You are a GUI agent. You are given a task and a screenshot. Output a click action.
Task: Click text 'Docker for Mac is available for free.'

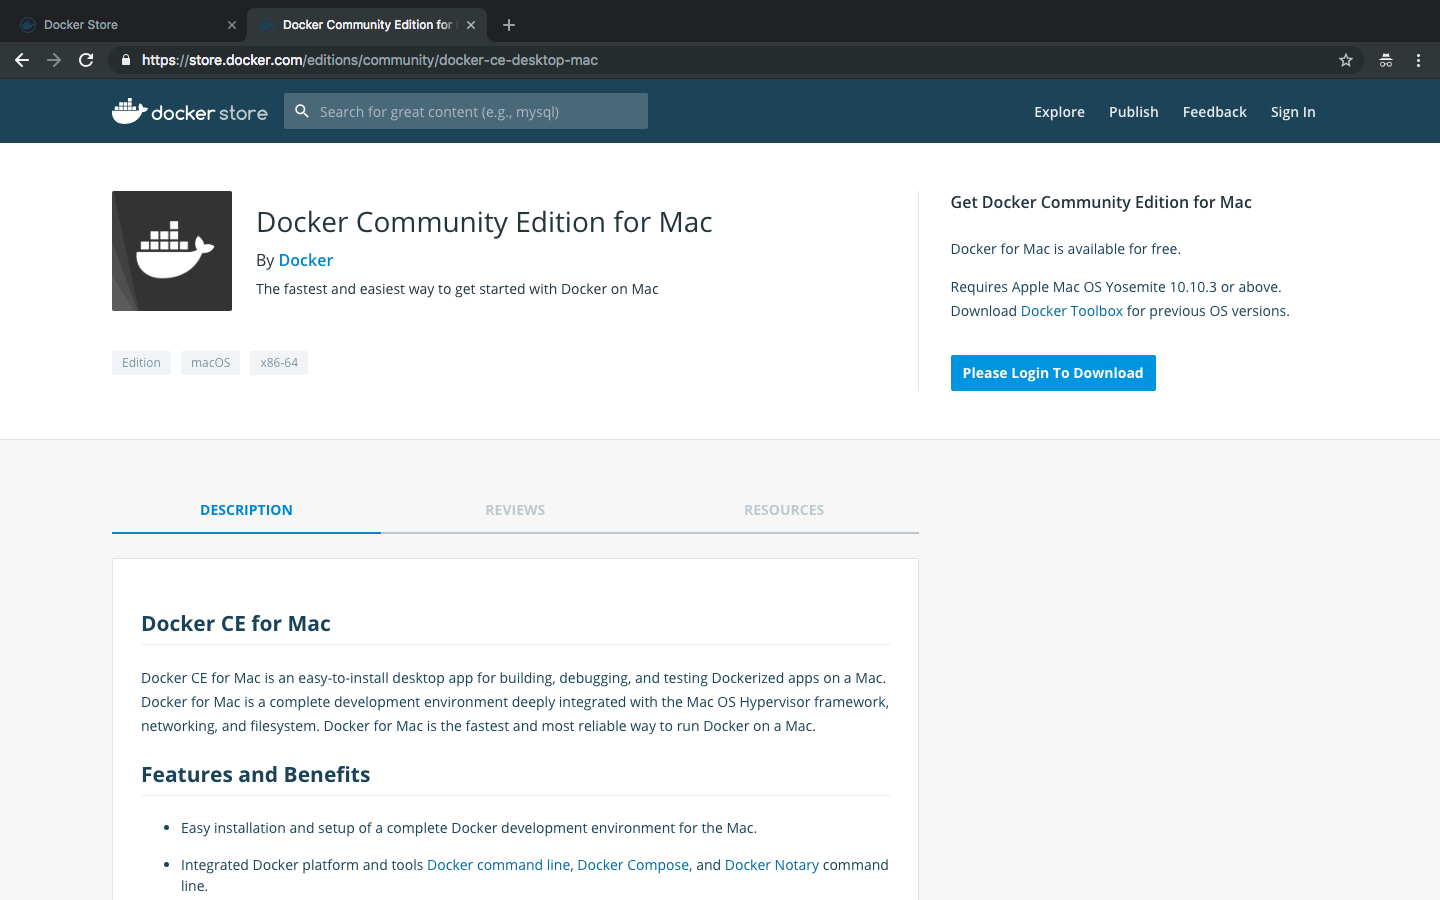tap(1066, 249)
